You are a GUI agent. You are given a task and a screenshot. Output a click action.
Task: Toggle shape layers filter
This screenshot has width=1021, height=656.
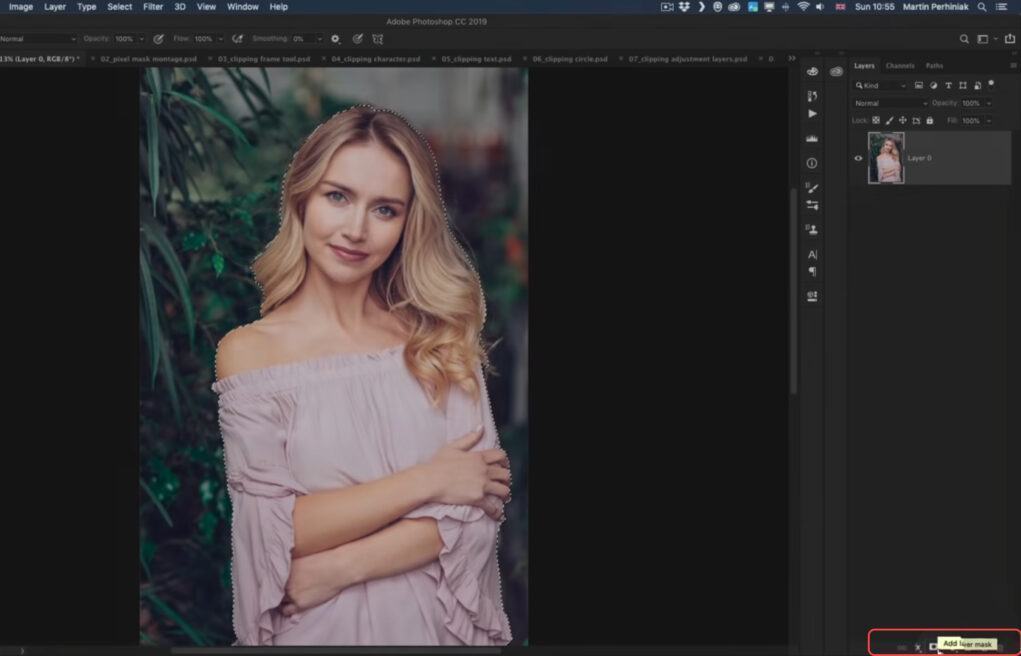pyautogui.click(x=962, y=85)
